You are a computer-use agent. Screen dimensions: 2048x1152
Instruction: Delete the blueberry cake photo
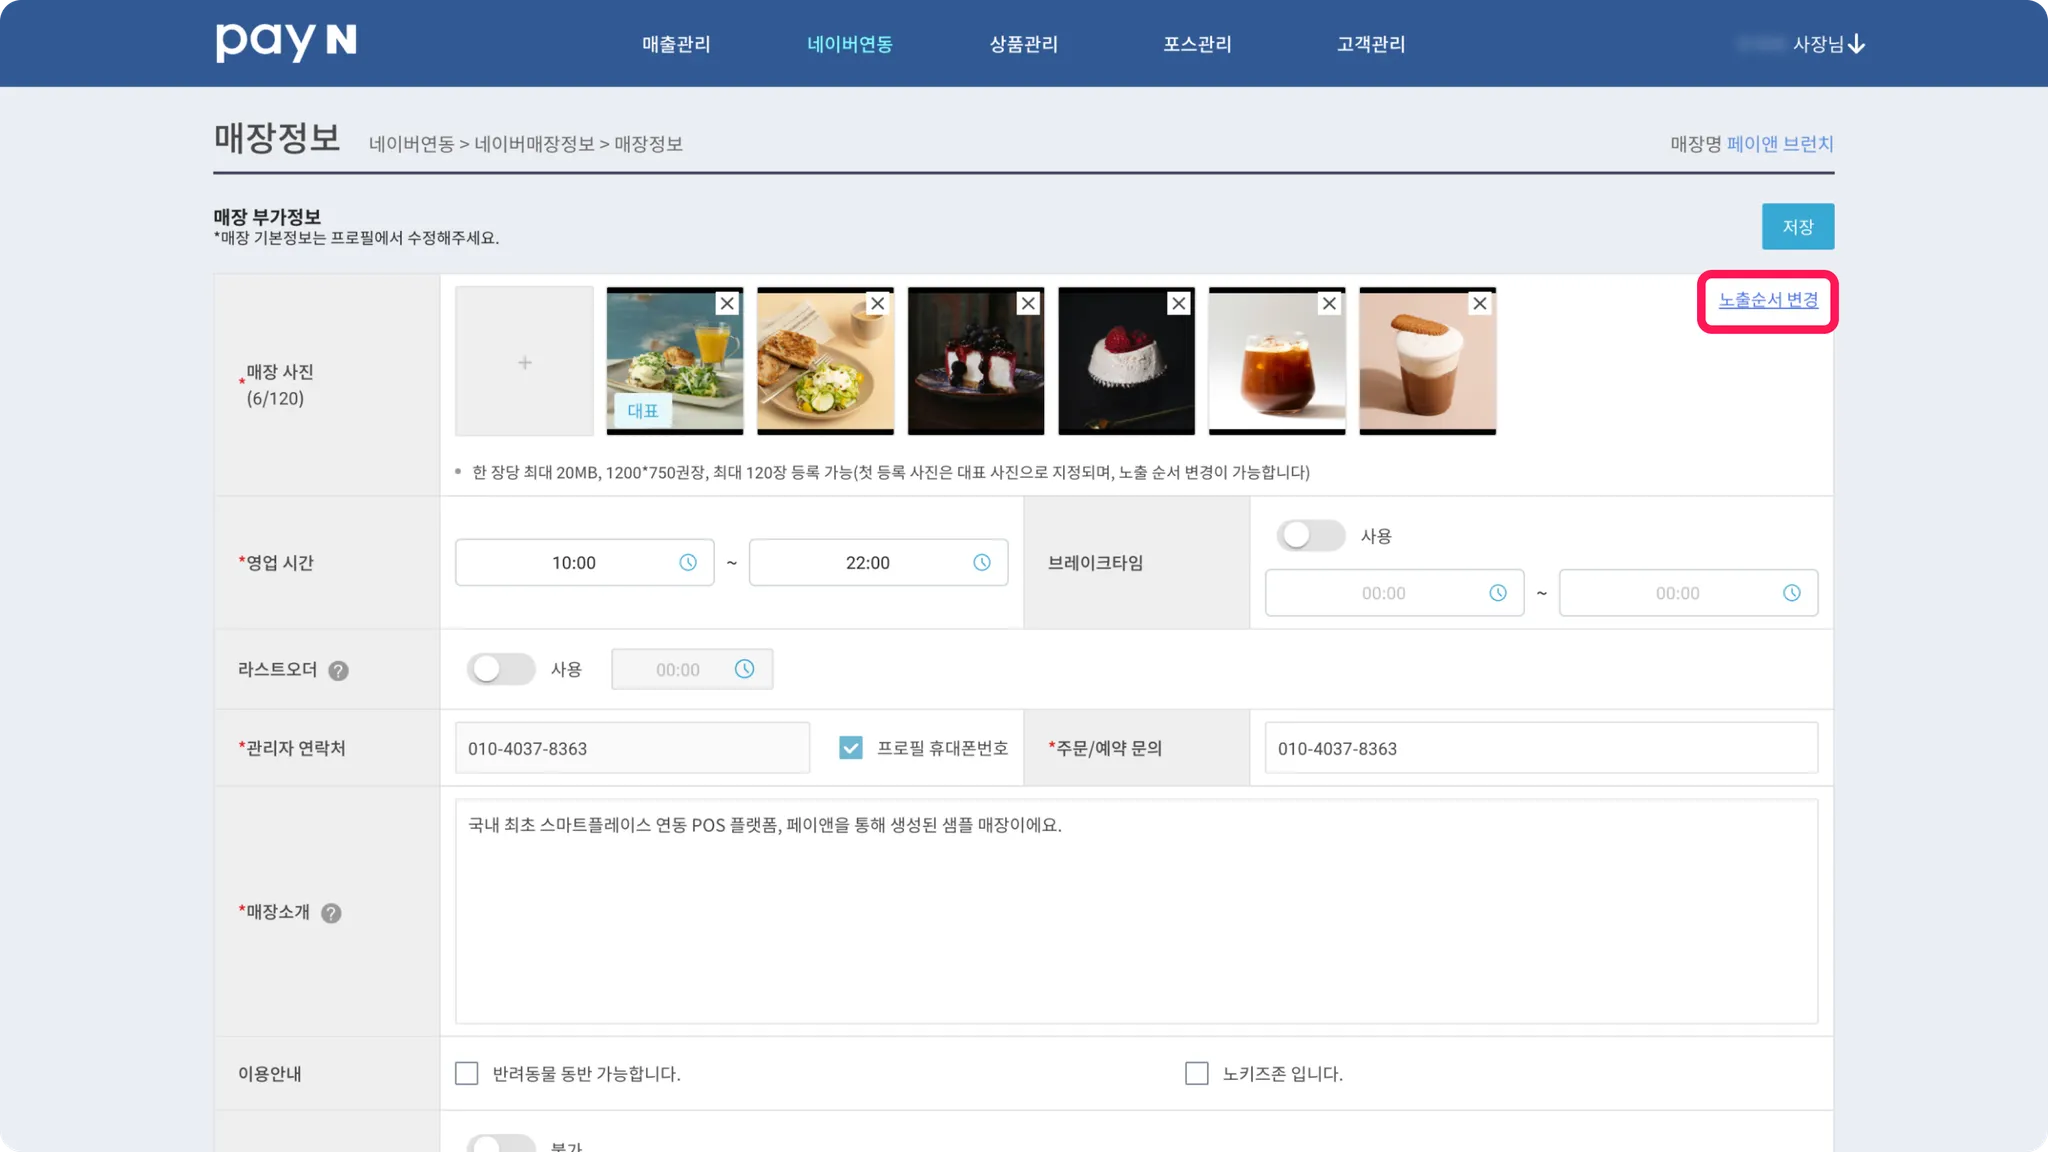(1028, 304)
